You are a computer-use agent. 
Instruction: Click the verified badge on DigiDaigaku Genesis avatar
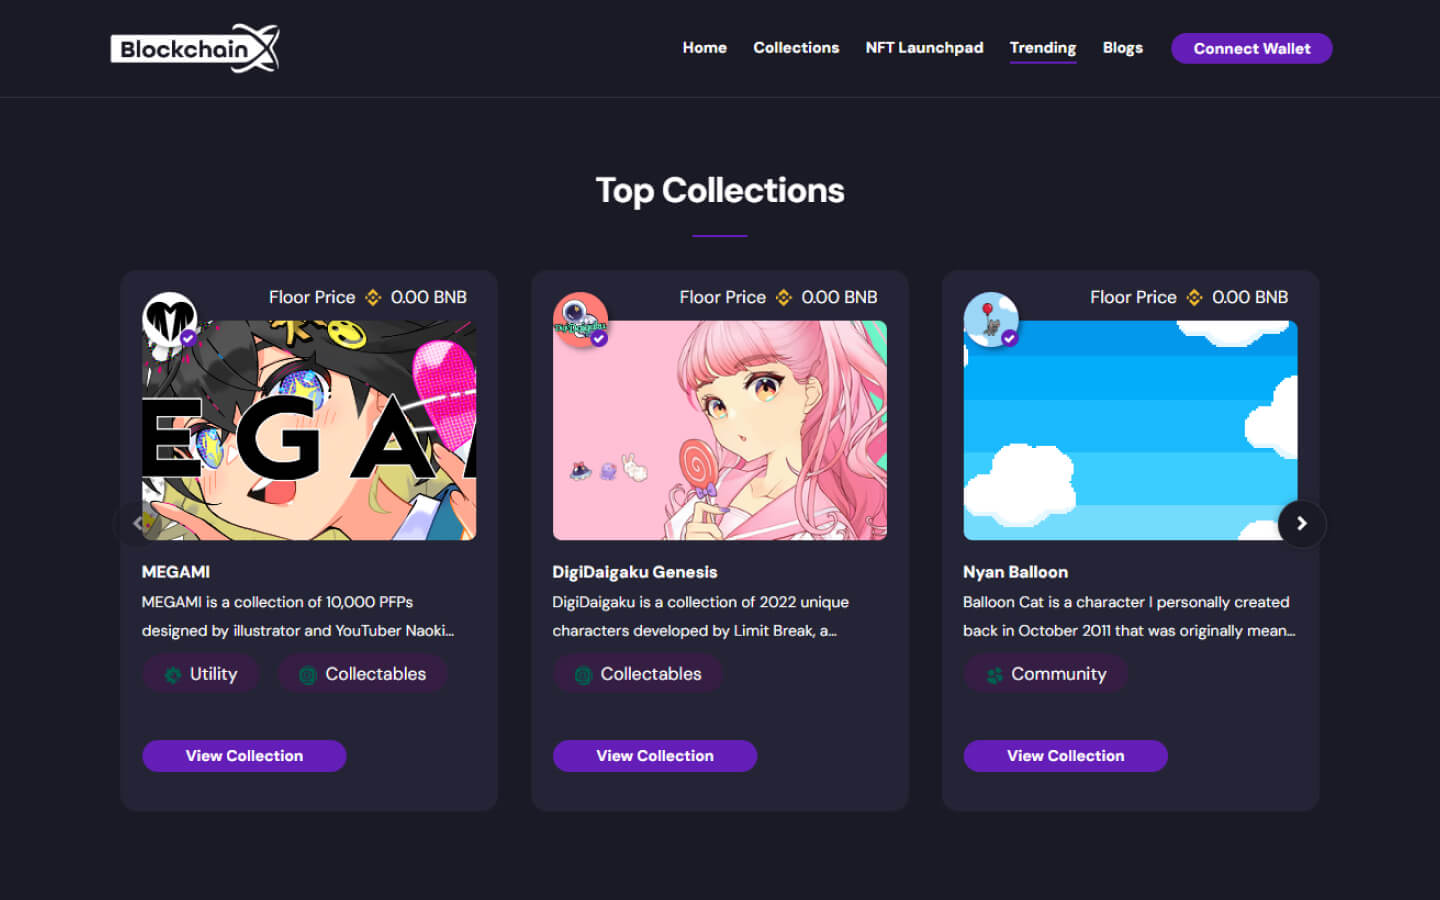pos(600,339)
